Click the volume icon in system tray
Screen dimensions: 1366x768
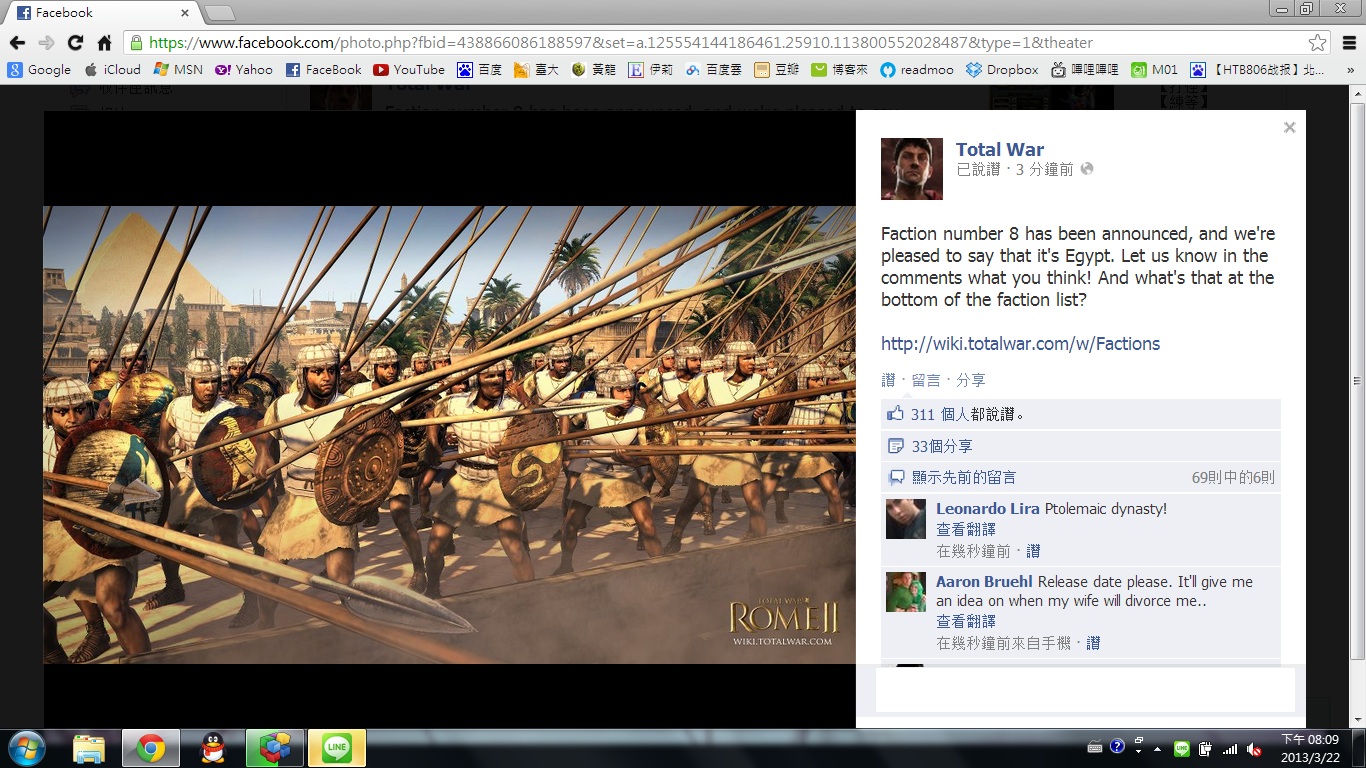coord(1254,748)
